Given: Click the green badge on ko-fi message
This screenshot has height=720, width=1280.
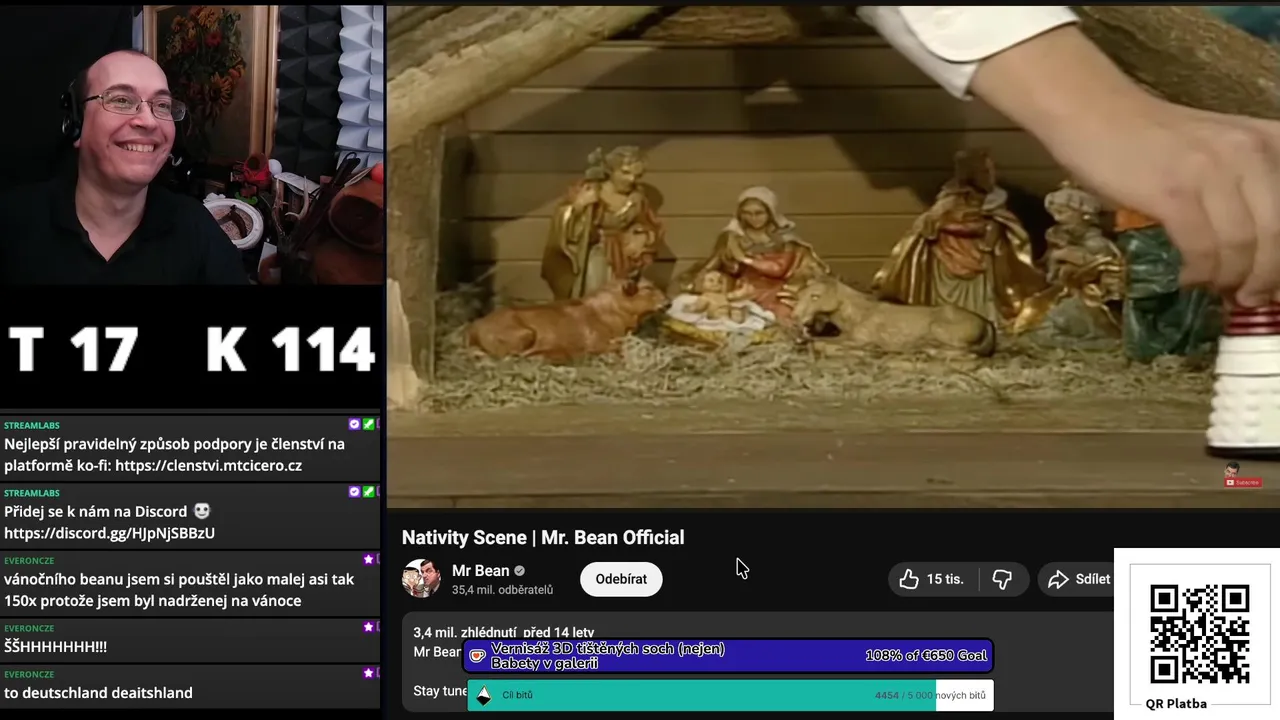Looking at the screenshot, I should pyautogui.click(x=368, y=425).
